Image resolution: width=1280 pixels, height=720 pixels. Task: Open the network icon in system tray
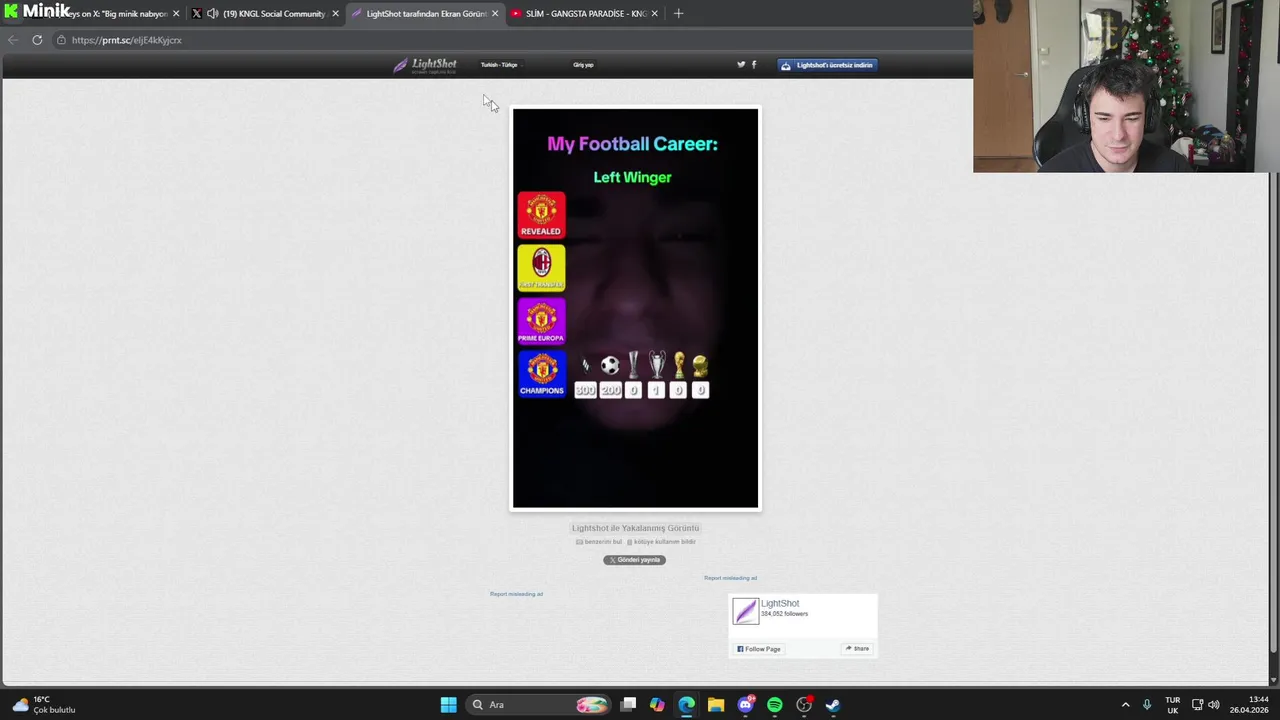(x=1197, y=705)
